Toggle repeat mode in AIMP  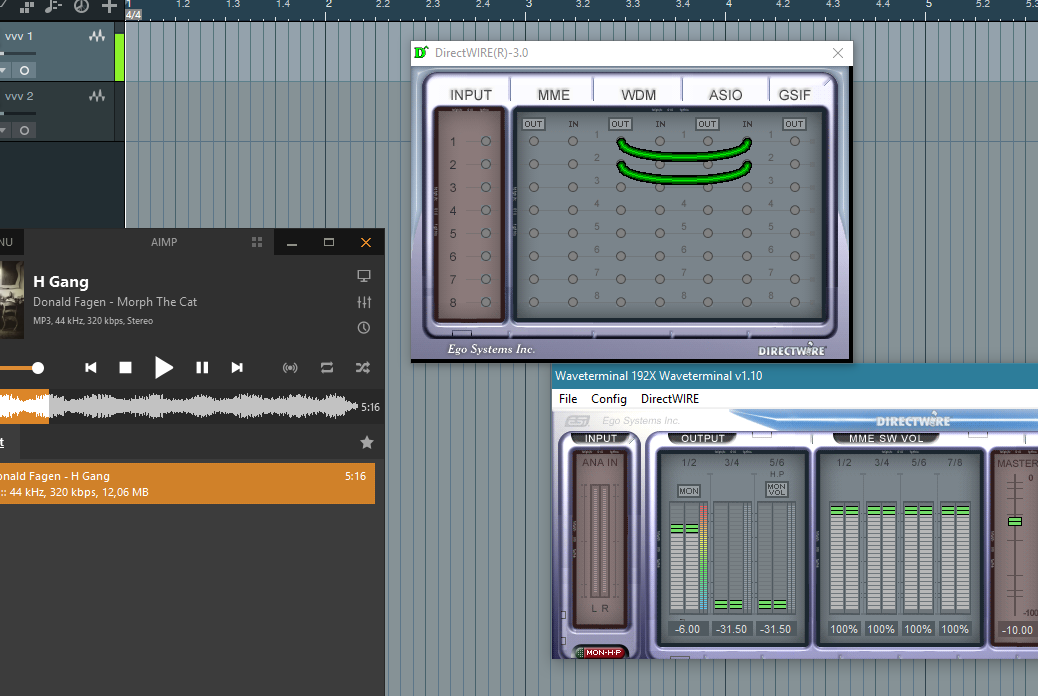tap(327, 368)
